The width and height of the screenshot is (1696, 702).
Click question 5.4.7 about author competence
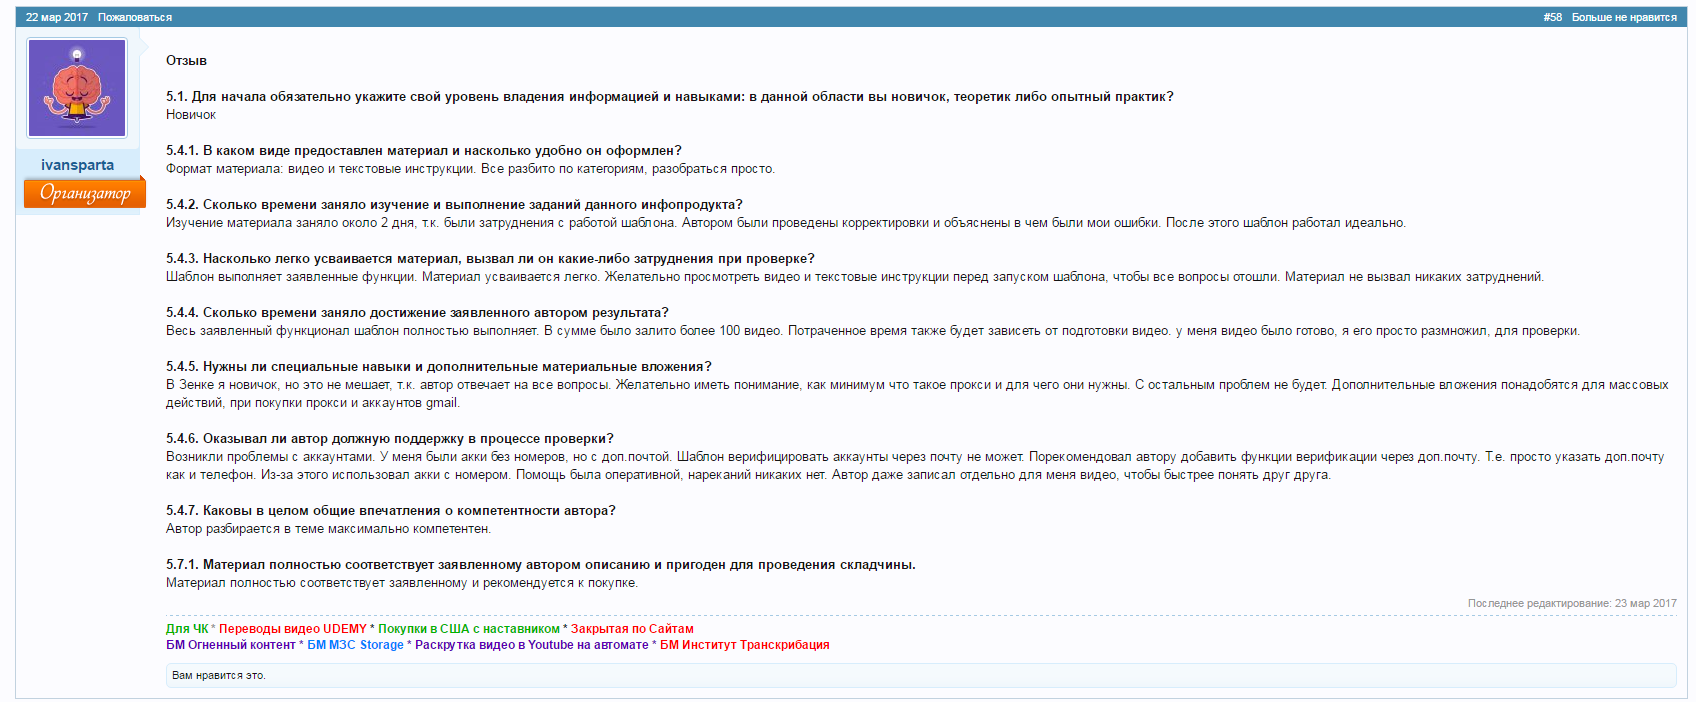tap(391, 511)
